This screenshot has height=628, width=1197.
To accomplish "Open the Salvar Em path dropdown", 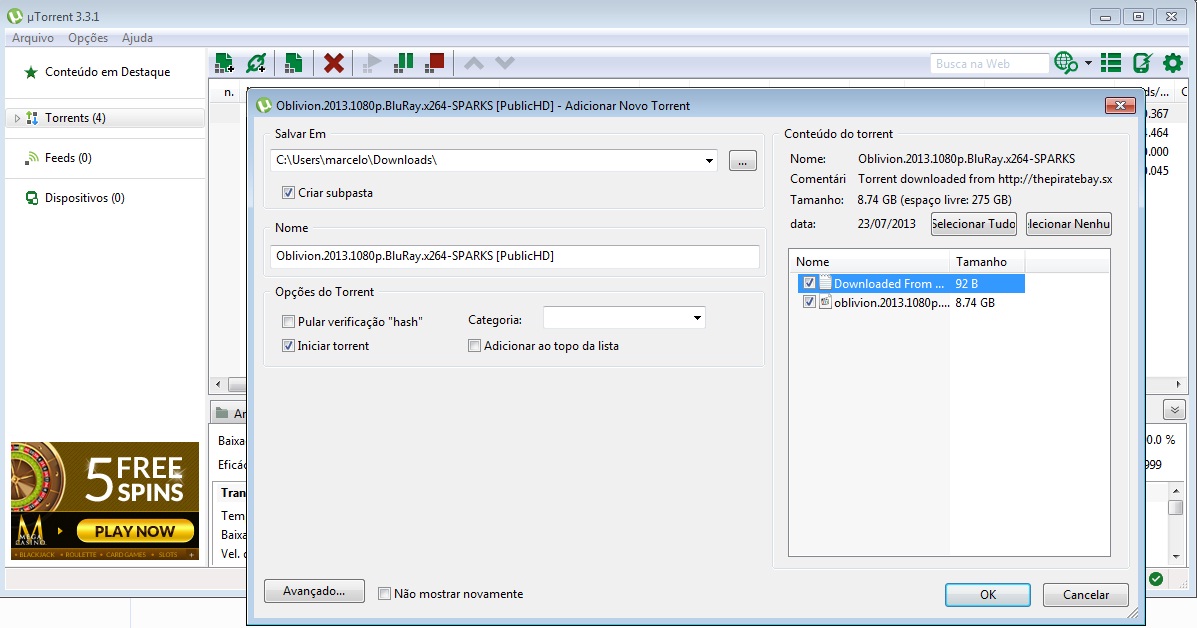I will (709, 160).
